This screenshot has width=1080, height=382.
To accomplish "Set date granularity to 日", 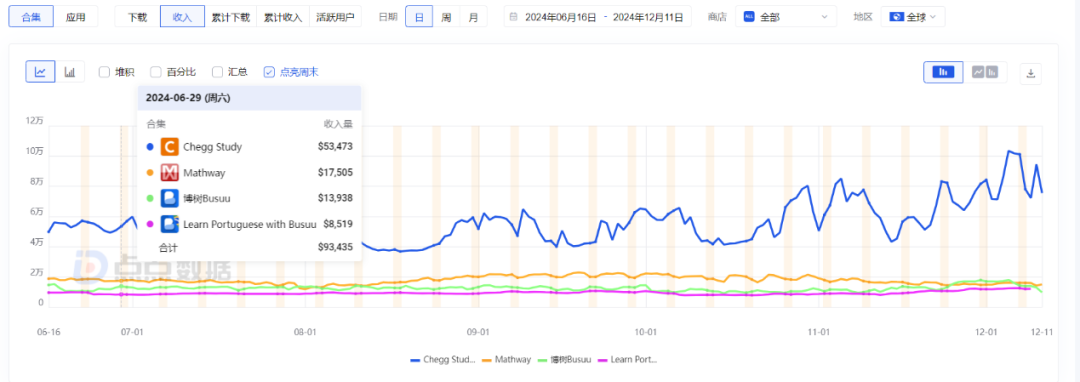I will point(419,17).
